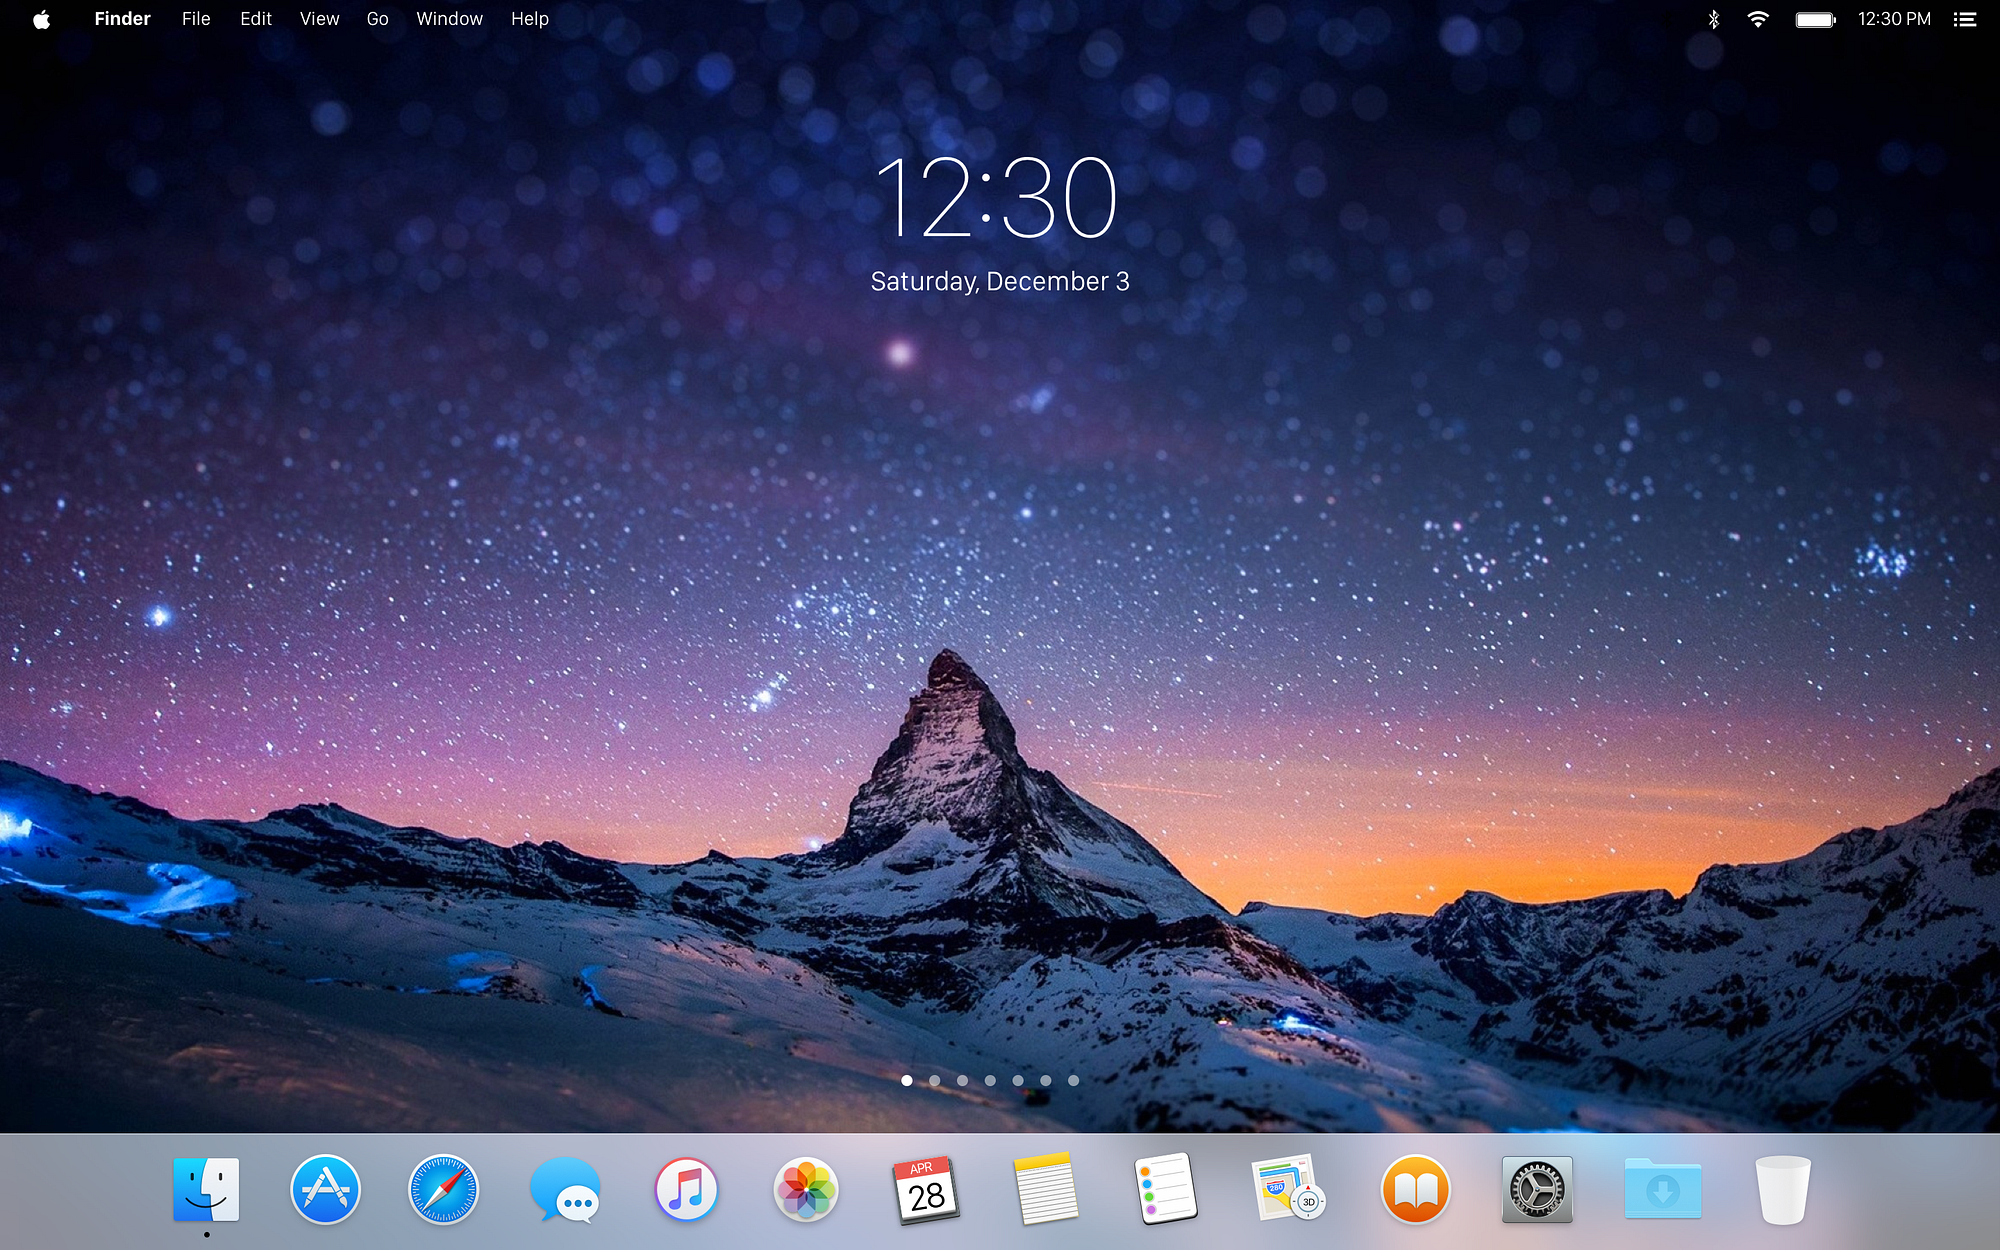The image size is (2000, 1250).
Task: Open System Preferences gear icon
Action: 1537,1189
